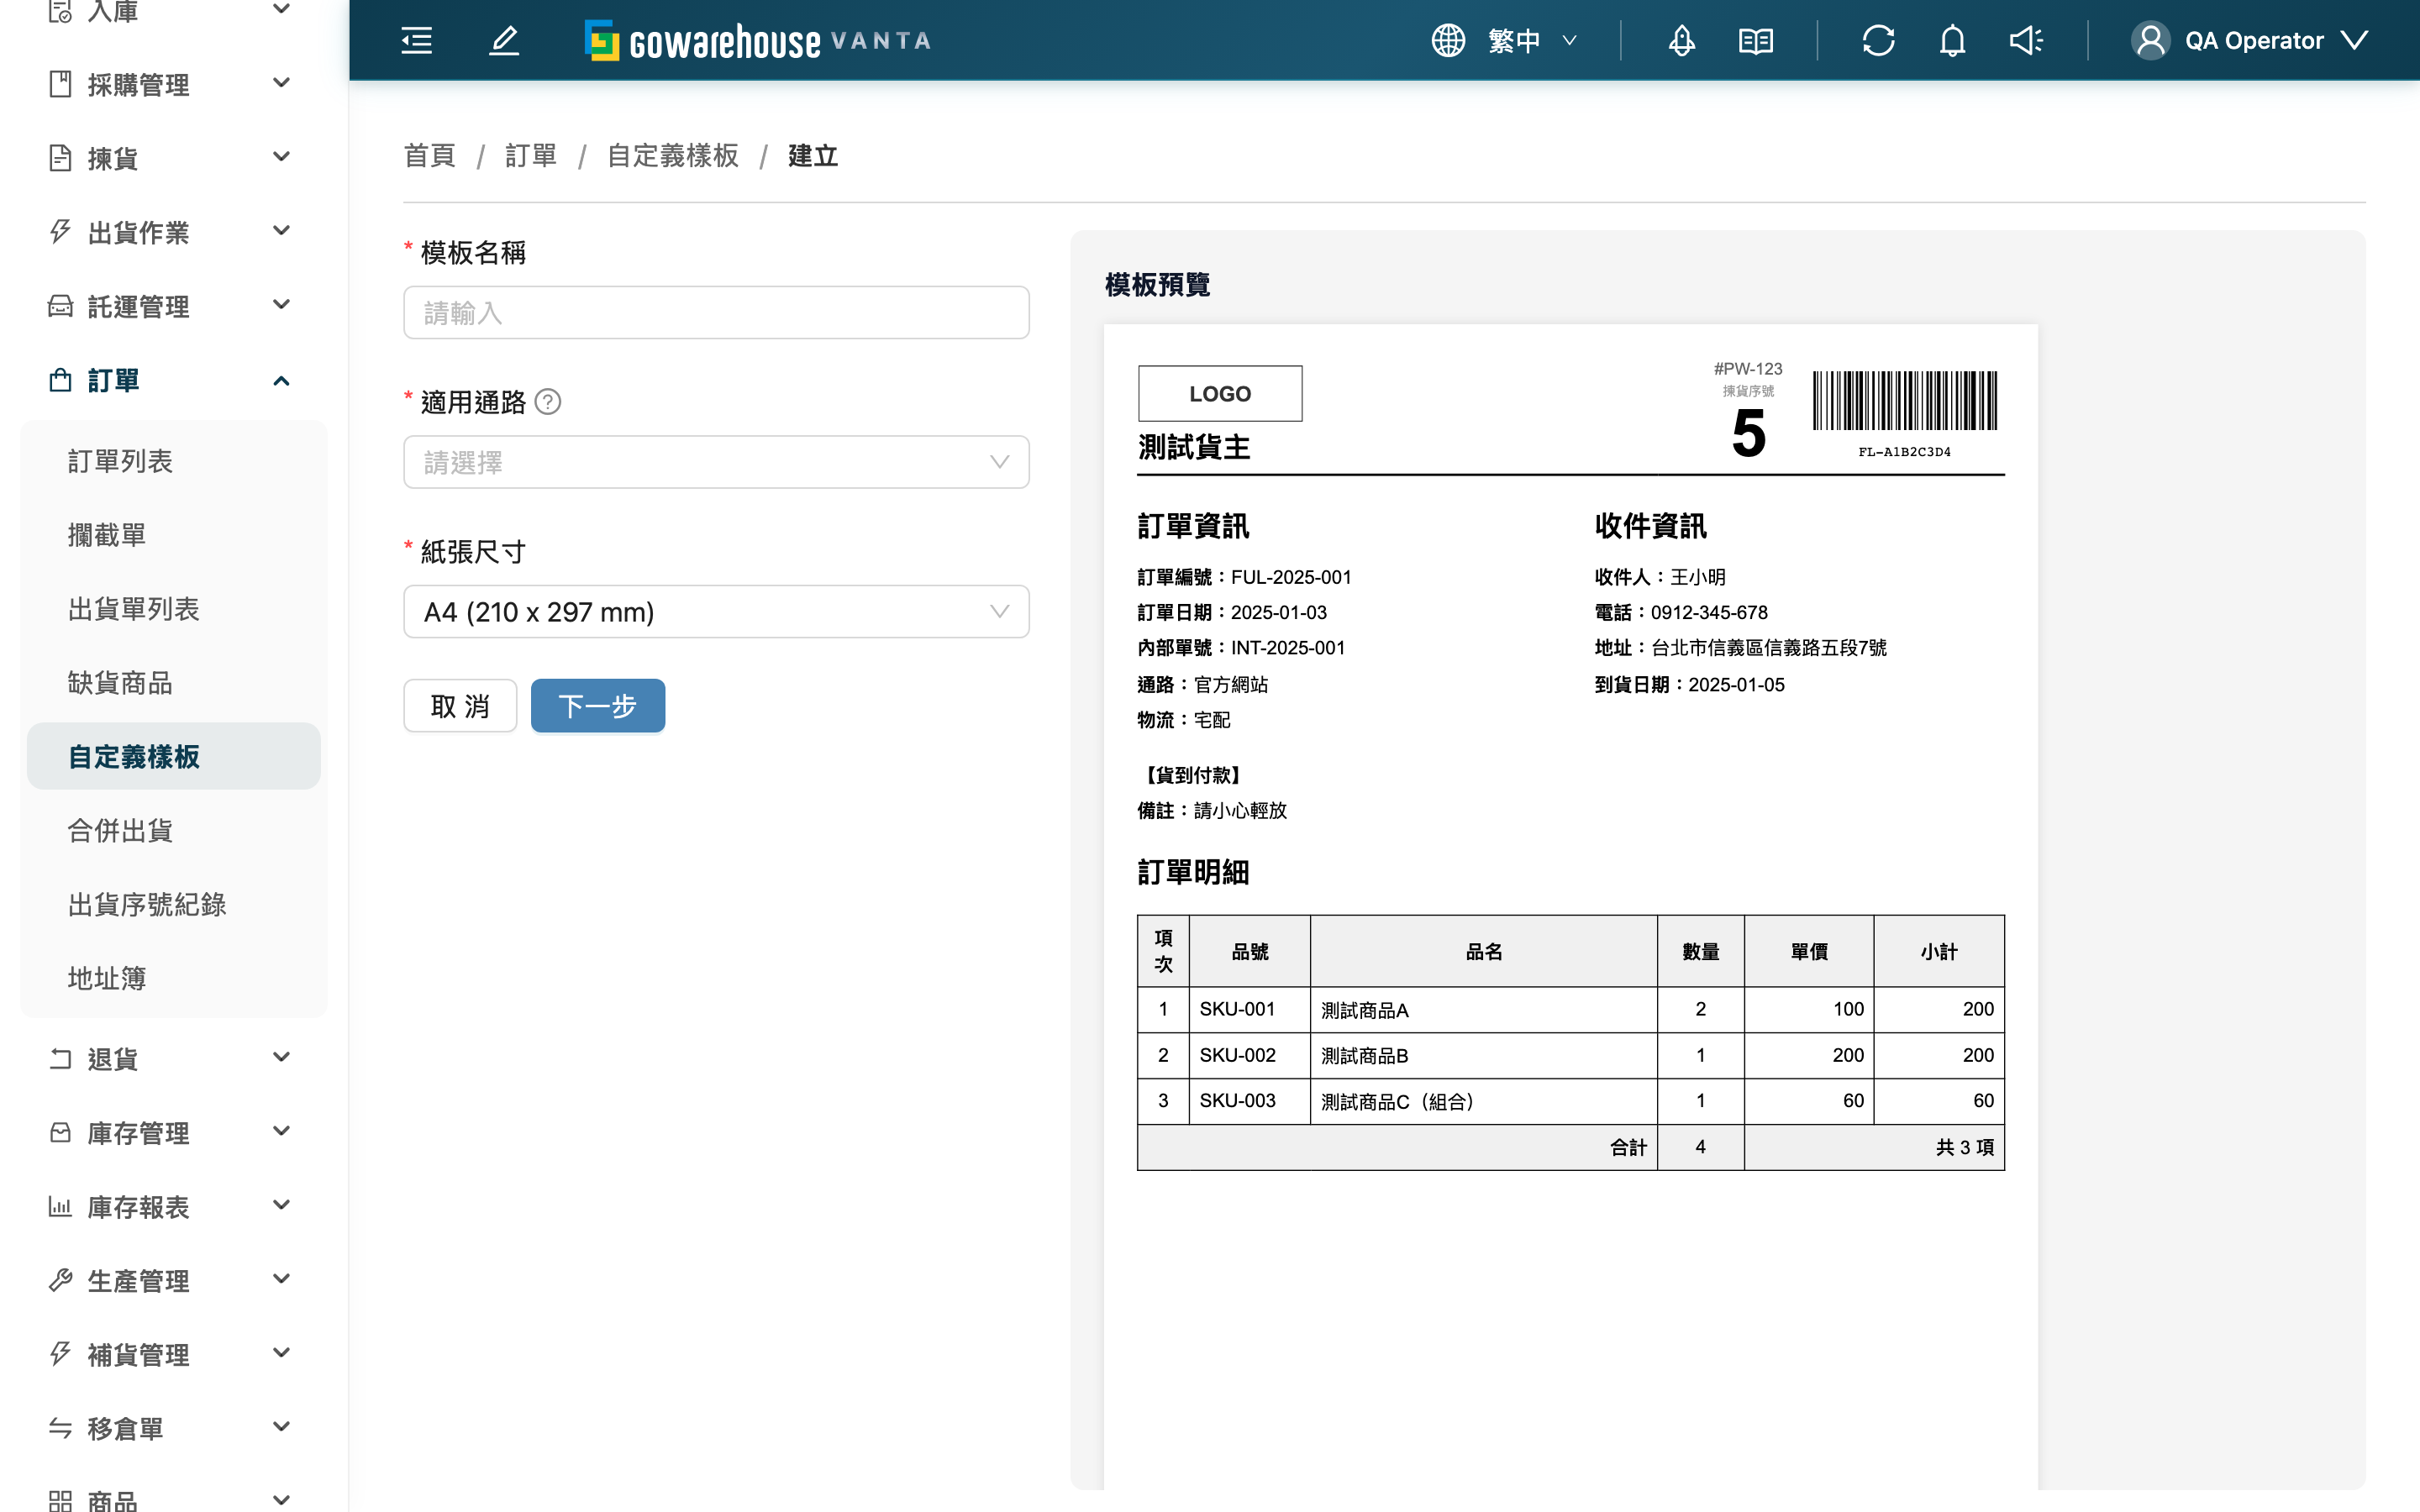The image size is (2420, 1512).
Task: Open the notifications bell icon
Action: point(1952,41)
